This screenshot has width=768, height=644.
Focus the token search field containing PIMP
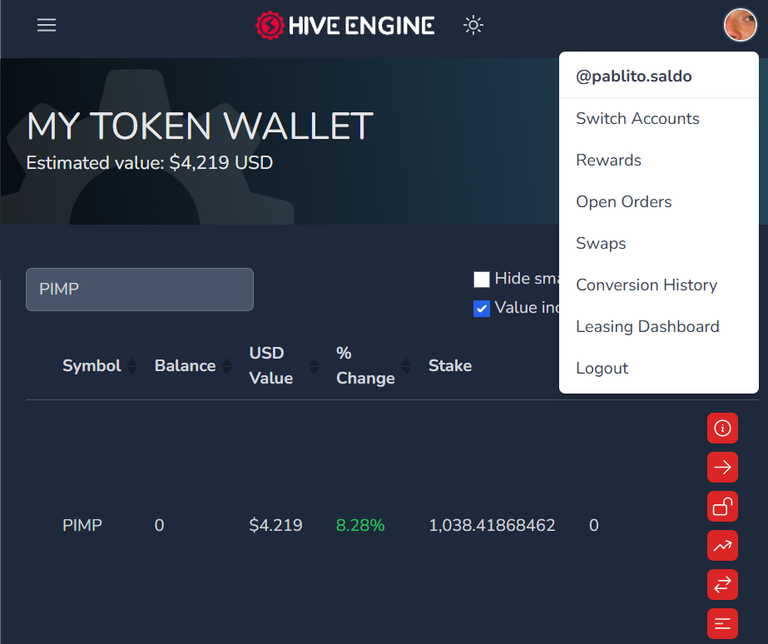(140, 289)
